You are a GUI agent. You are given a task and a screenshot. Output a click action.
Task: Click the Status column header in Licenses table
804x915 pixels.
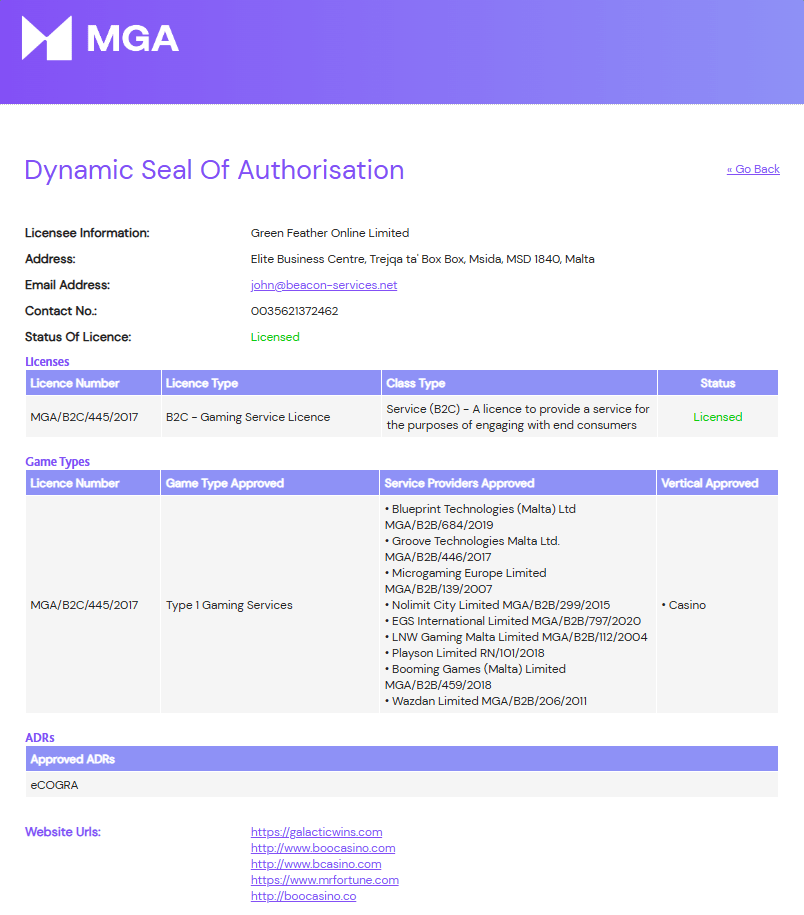coord(718,383)
